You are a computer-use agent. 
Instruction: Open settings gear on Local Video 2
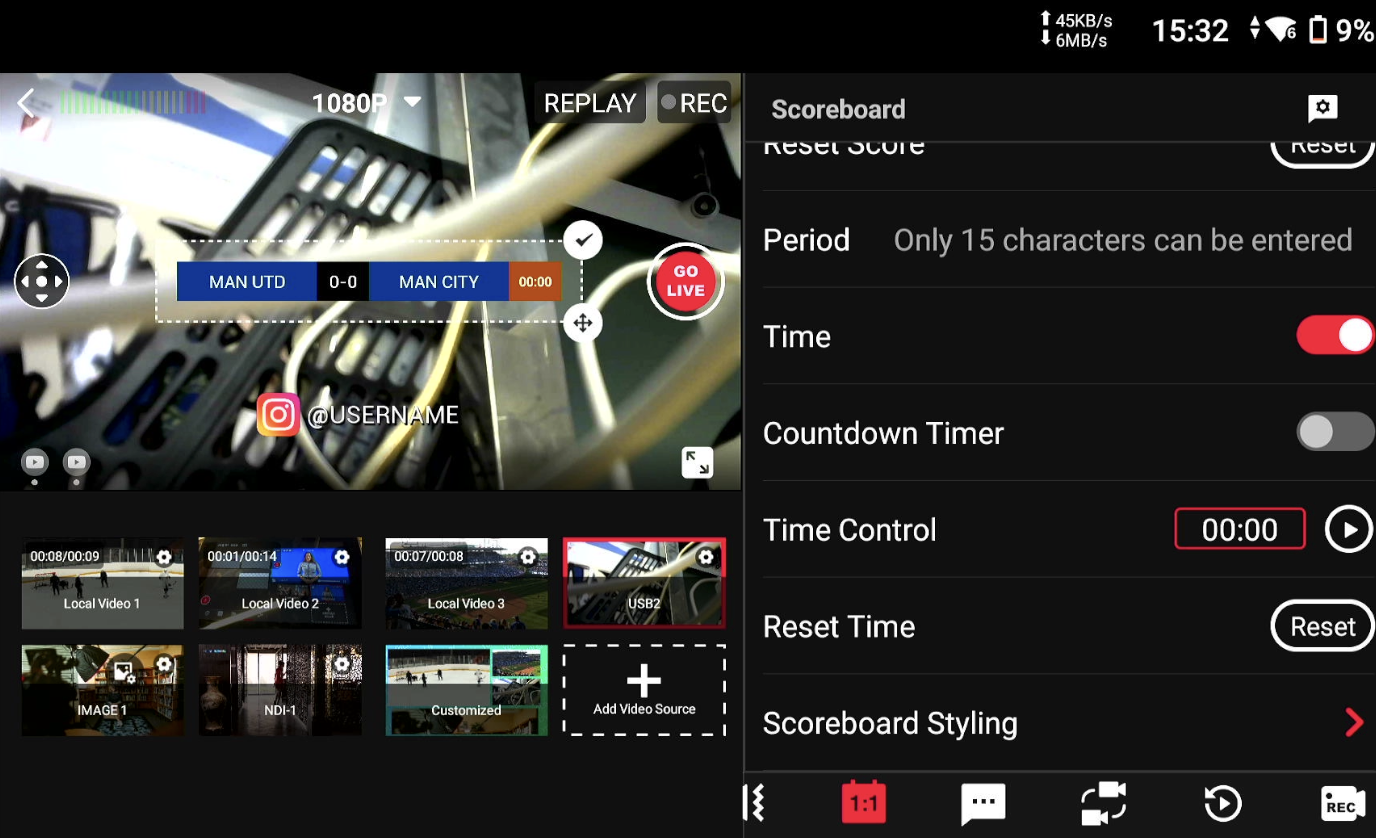[342, 557]
